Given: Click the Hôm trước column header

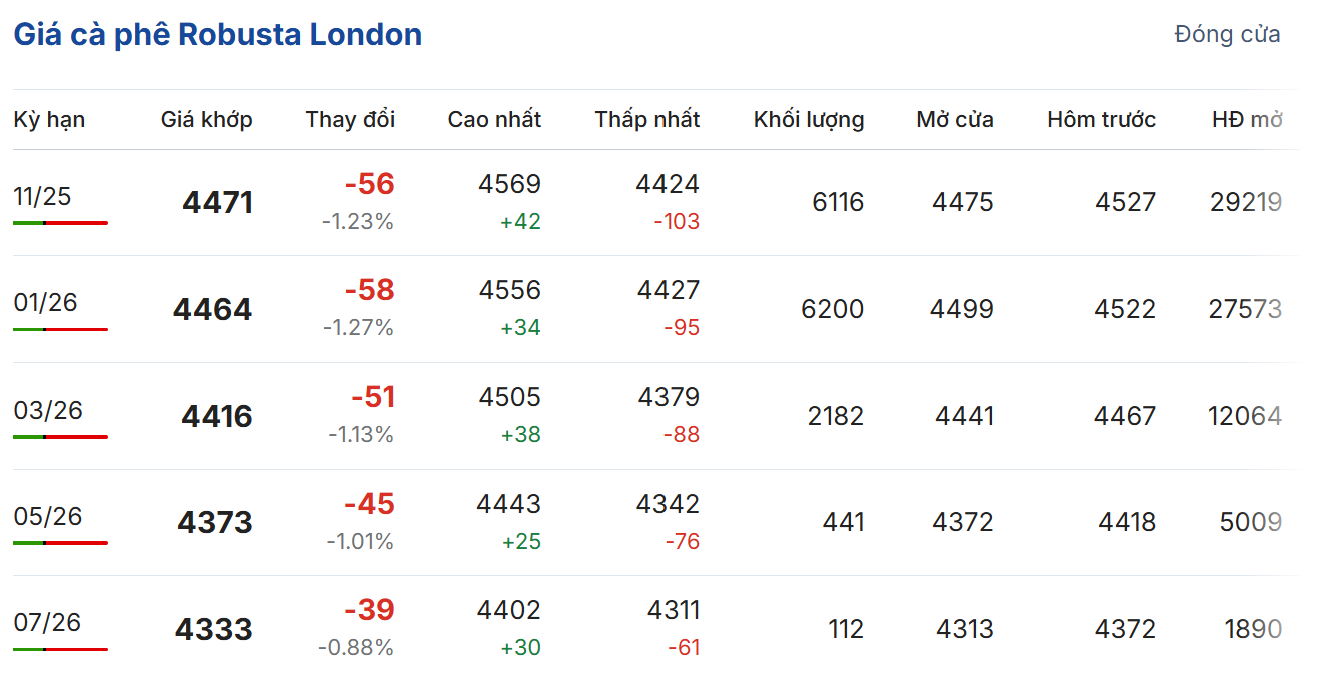Looking at the screenshot, I should click(1101, 120).
